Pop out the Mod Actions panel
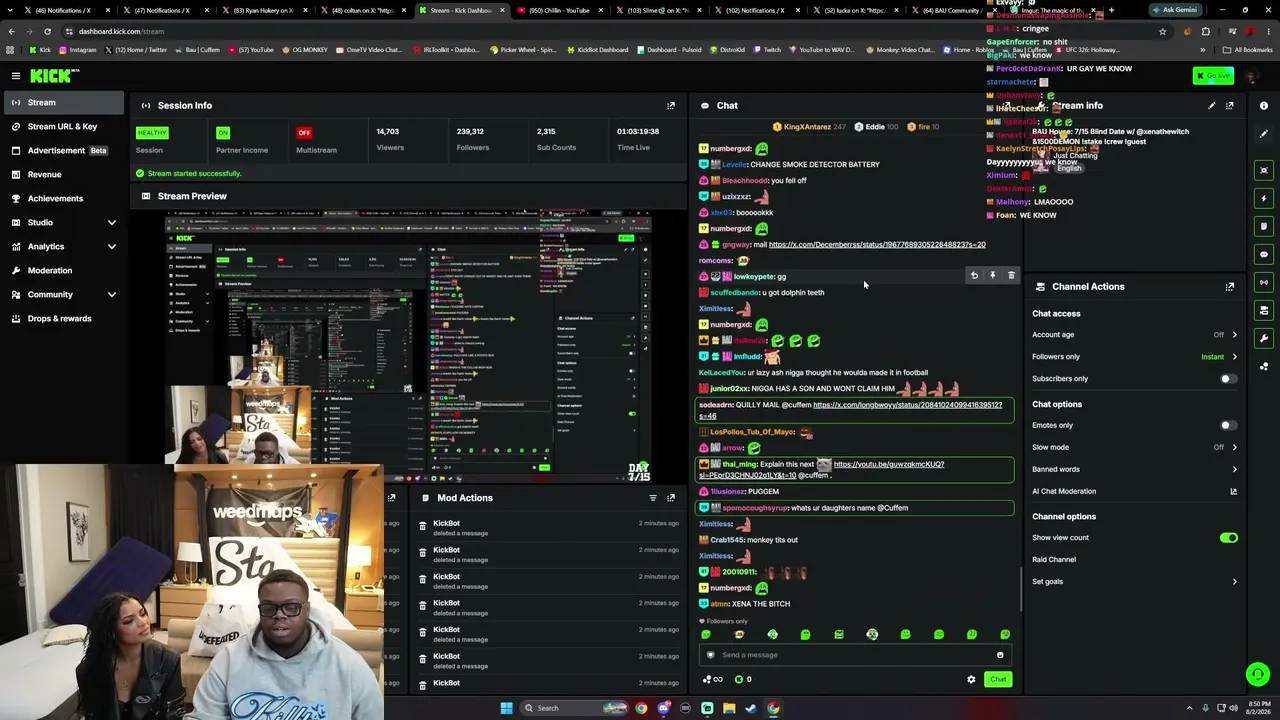 [671, 498]
